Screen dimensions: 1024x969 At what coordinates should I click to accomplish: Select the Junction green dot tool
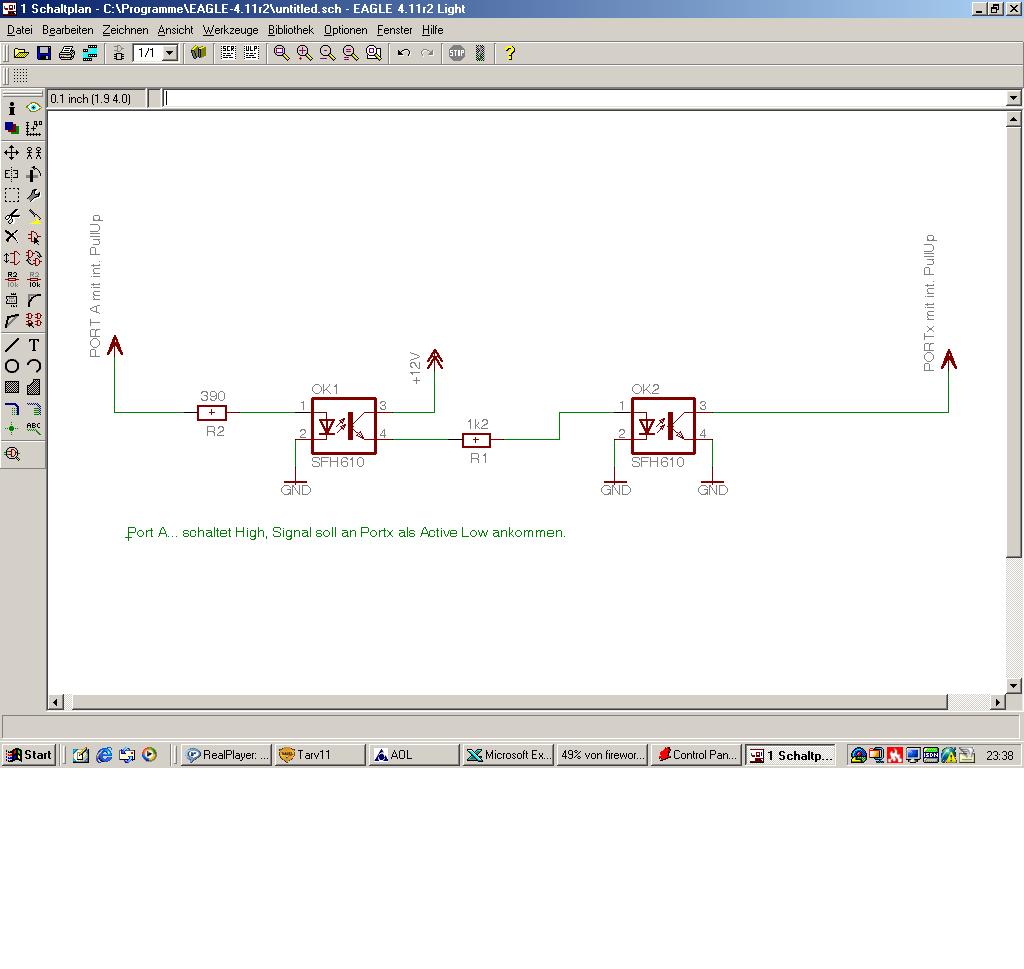[12, 428]
